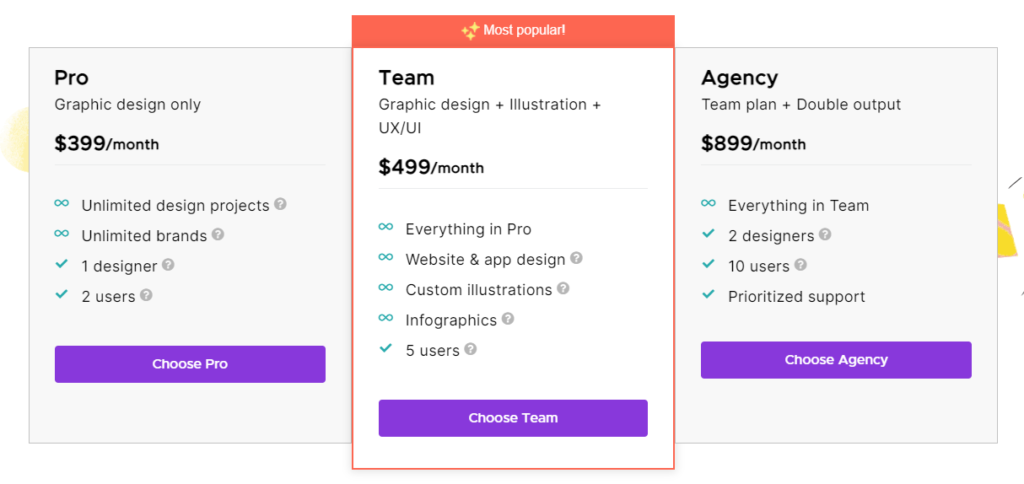Screen dimensions: 1024x484
Task: Click infinity icon beside Everything in Pro
Action: (x=386, y=227)
